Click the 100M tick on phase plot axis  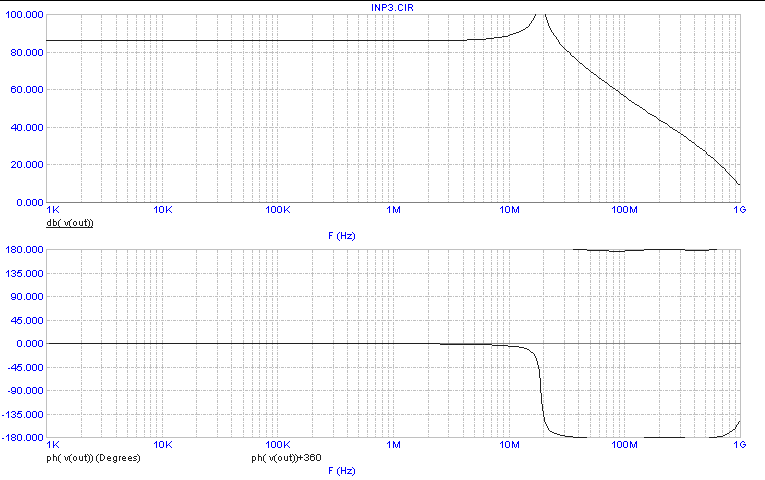[x=624, y=445]
